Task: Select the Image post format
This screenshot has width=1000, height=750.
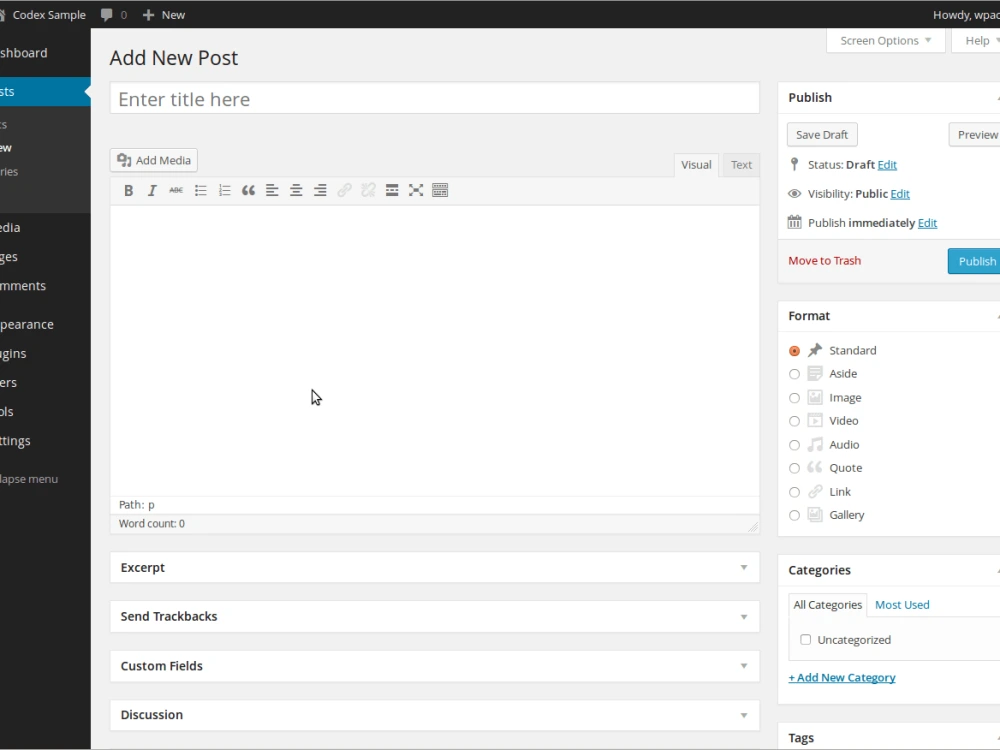Action: (794, 398)
